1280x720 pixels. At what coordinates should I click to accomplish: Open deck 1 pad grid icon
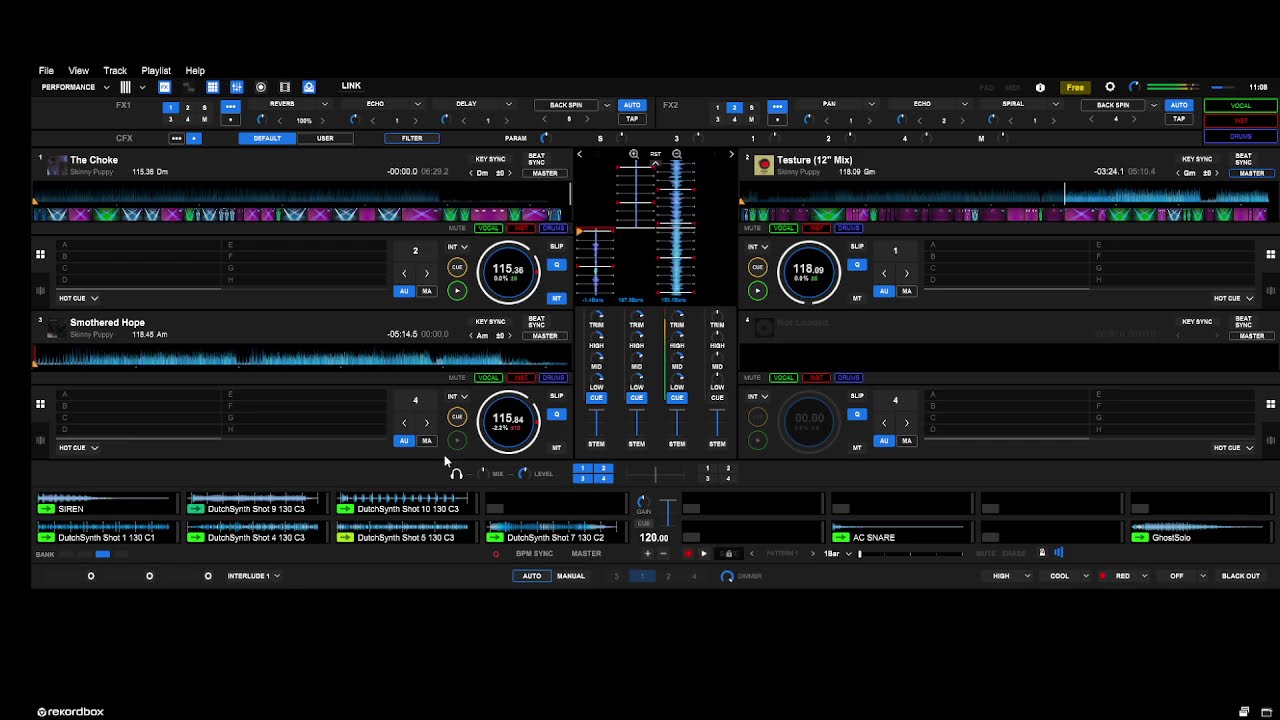40,254
